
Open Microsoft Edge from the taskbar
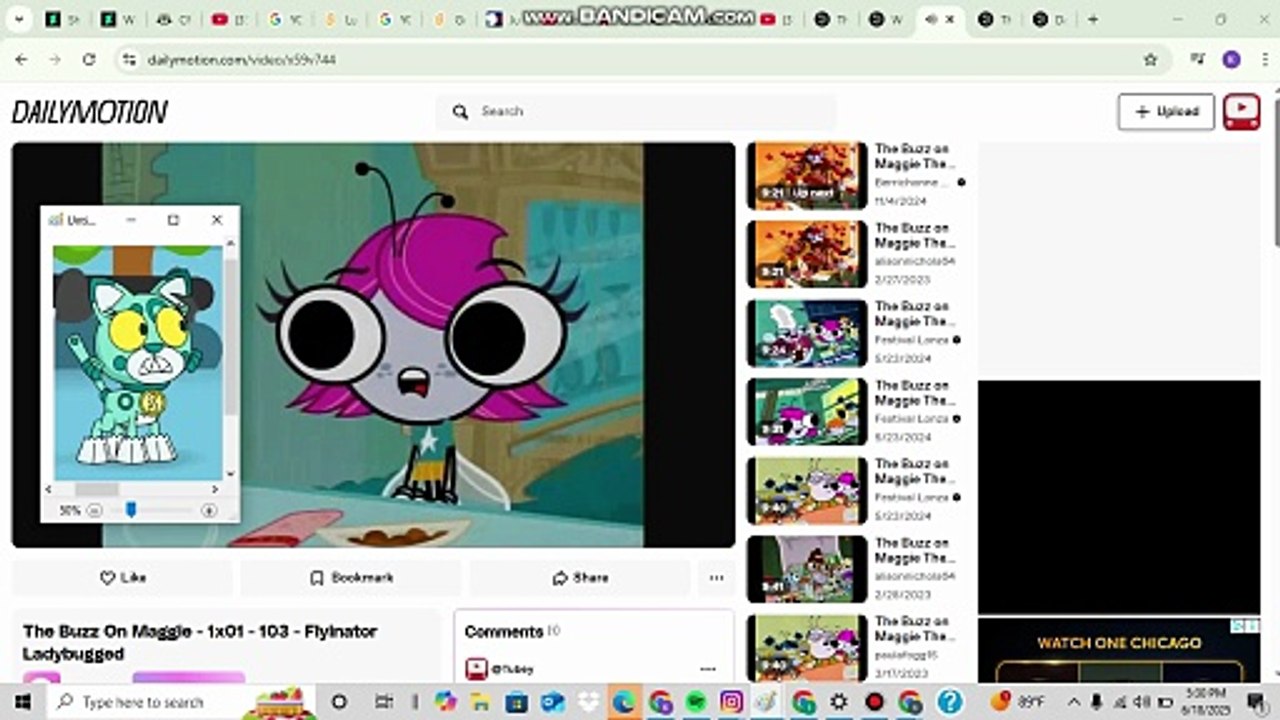623,702
